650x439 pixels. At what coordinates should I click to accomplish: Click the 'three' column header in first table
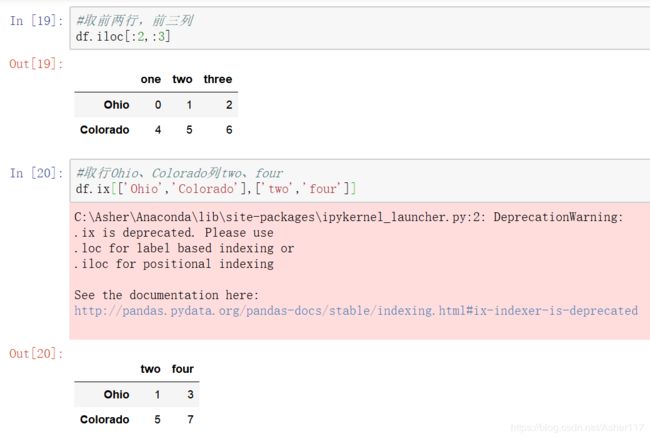pos(218,79)
